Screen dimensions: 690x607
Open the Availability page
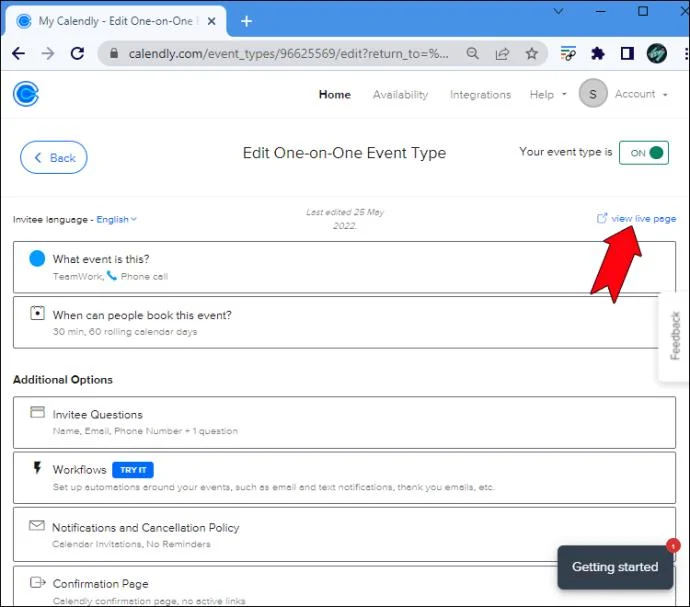coord(400,94)
